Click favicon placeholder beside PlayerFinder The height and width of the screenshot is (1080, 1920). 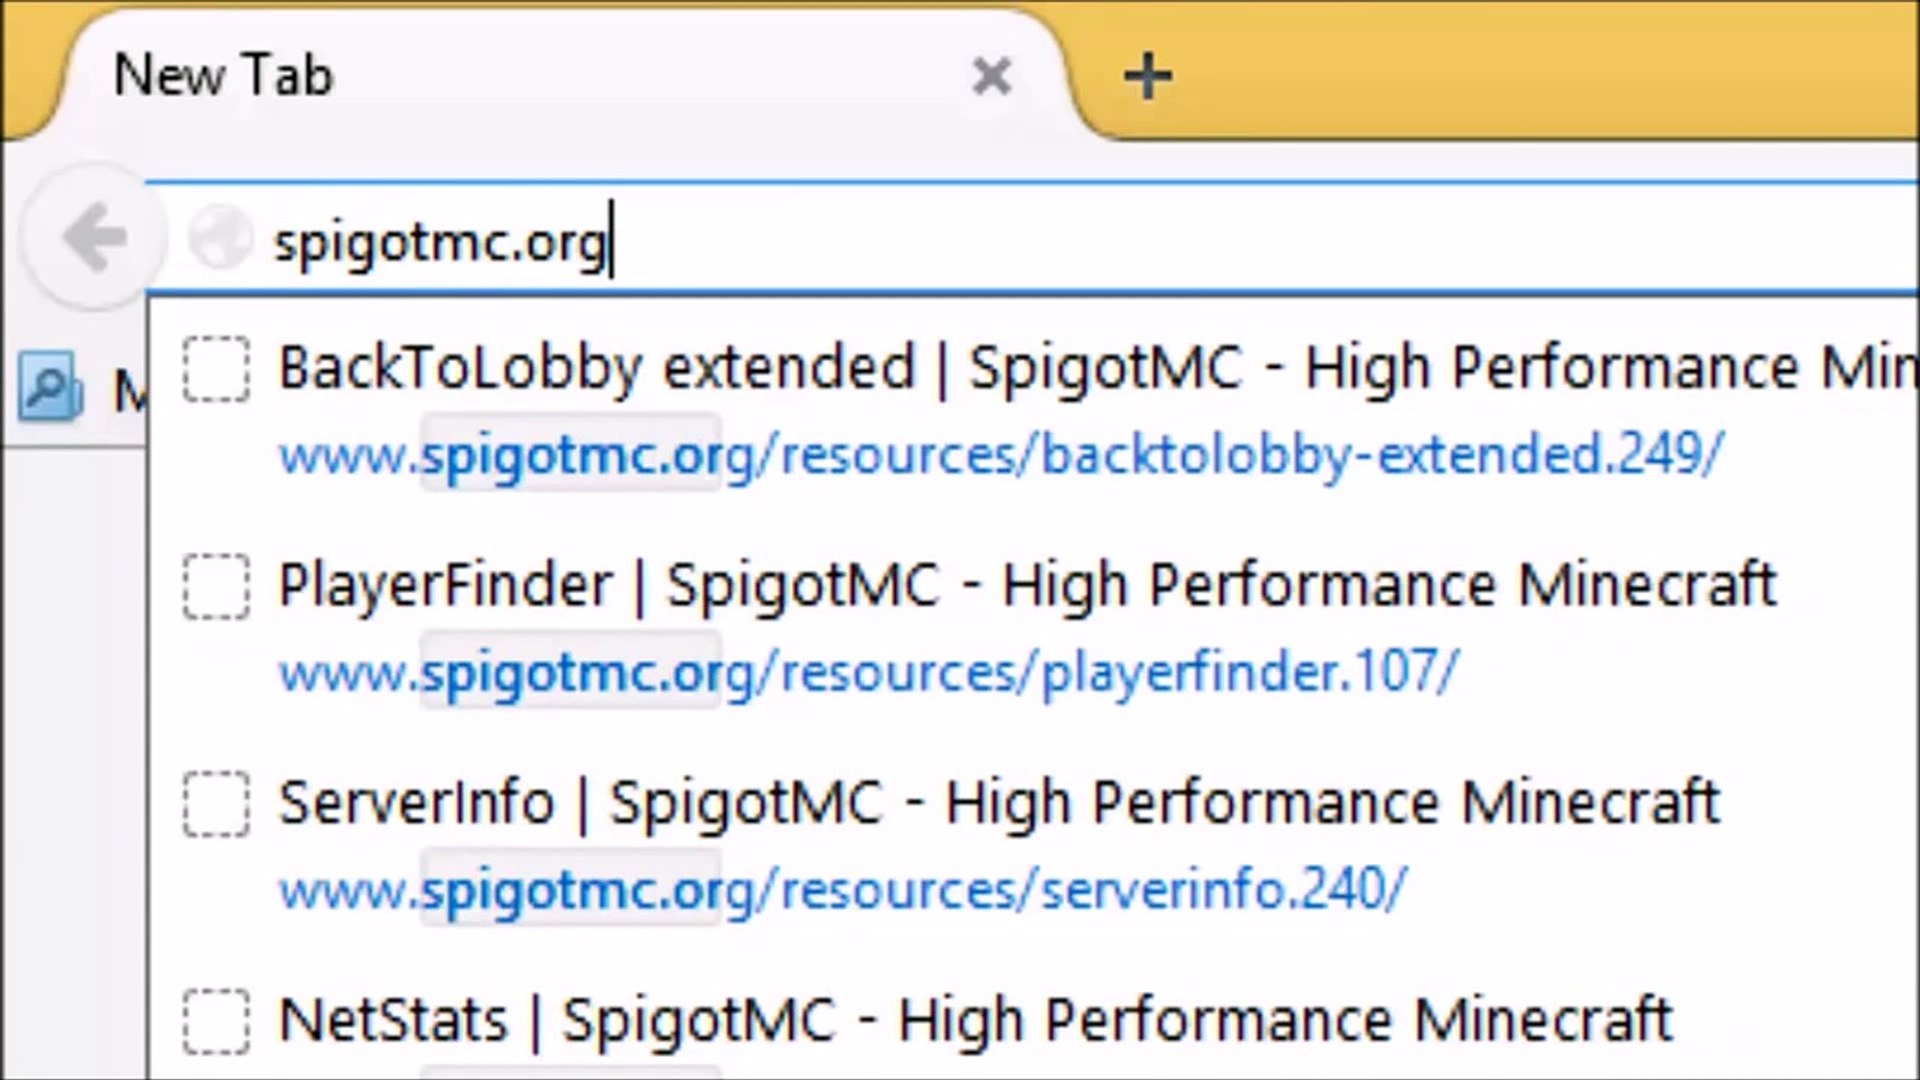tap(216, 587)
